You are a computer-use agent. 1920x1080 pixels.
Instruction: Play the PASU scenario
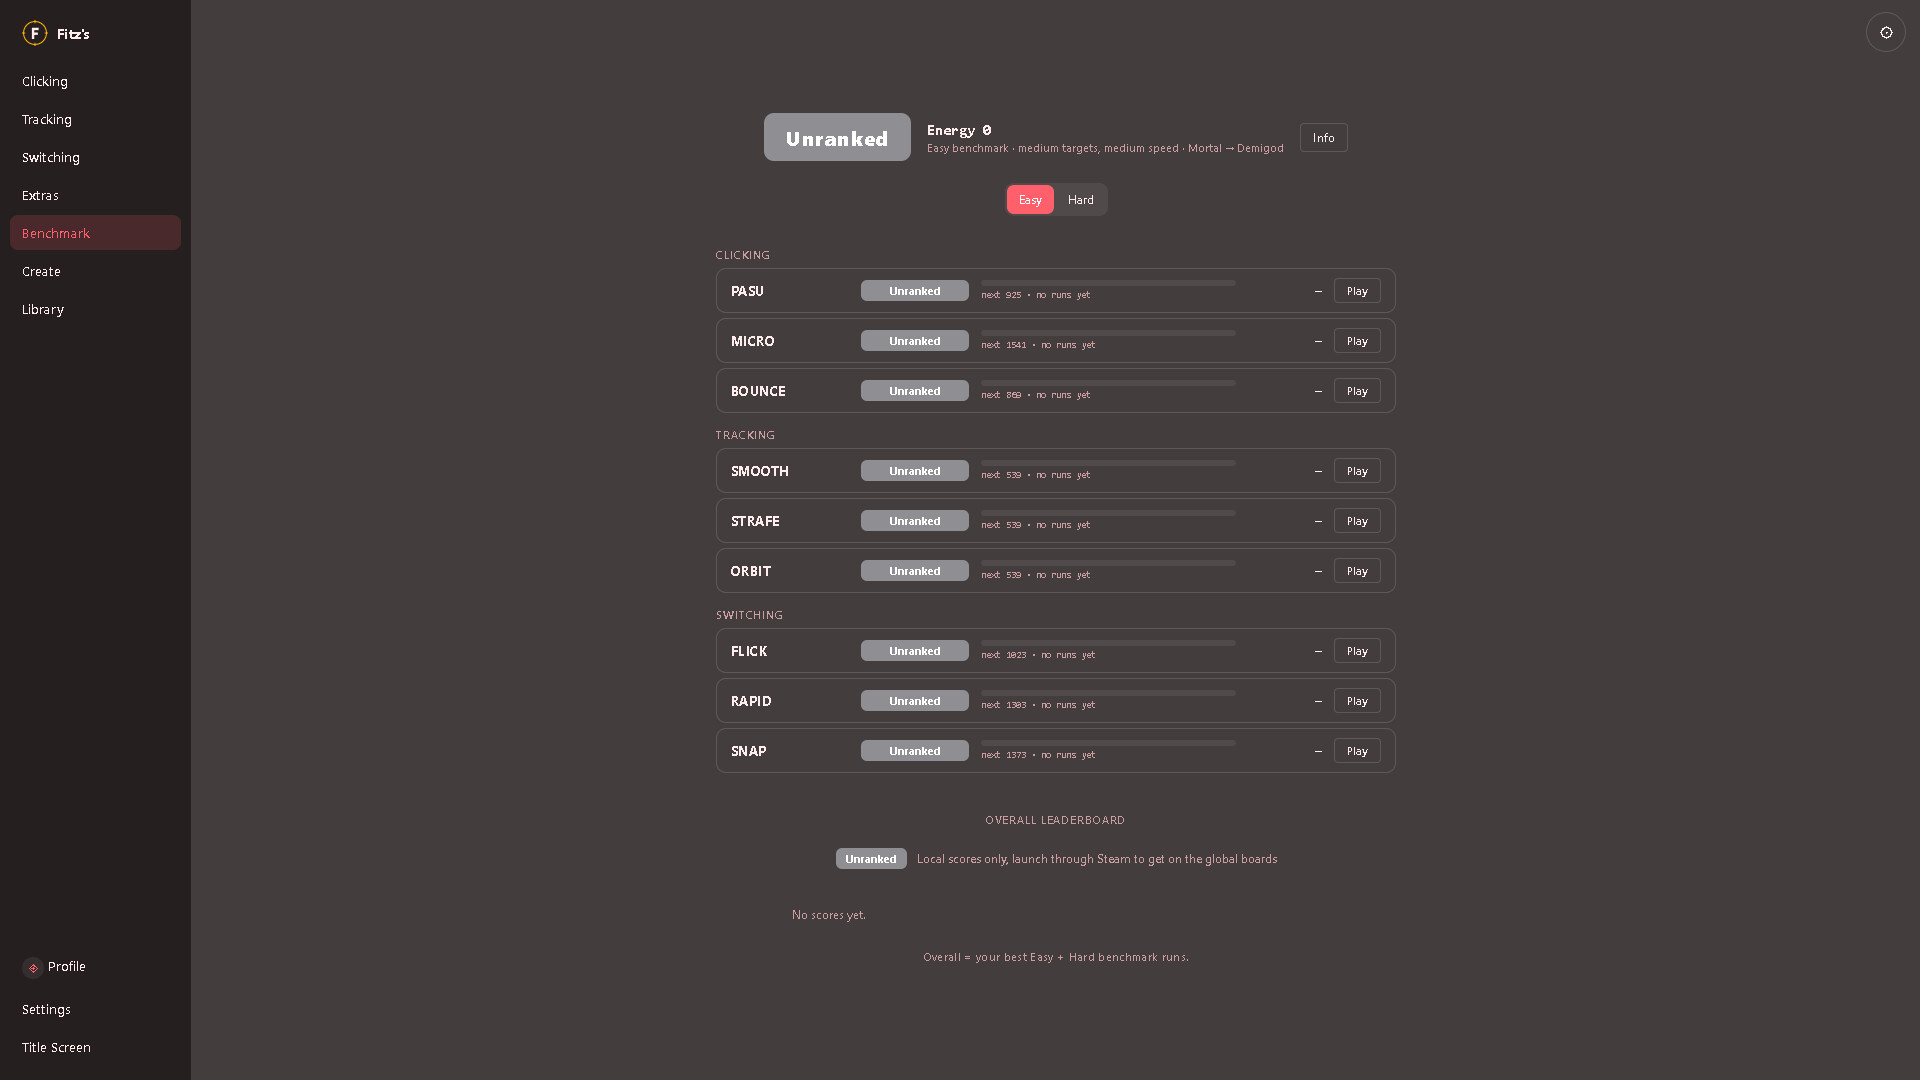[1357, 291]
